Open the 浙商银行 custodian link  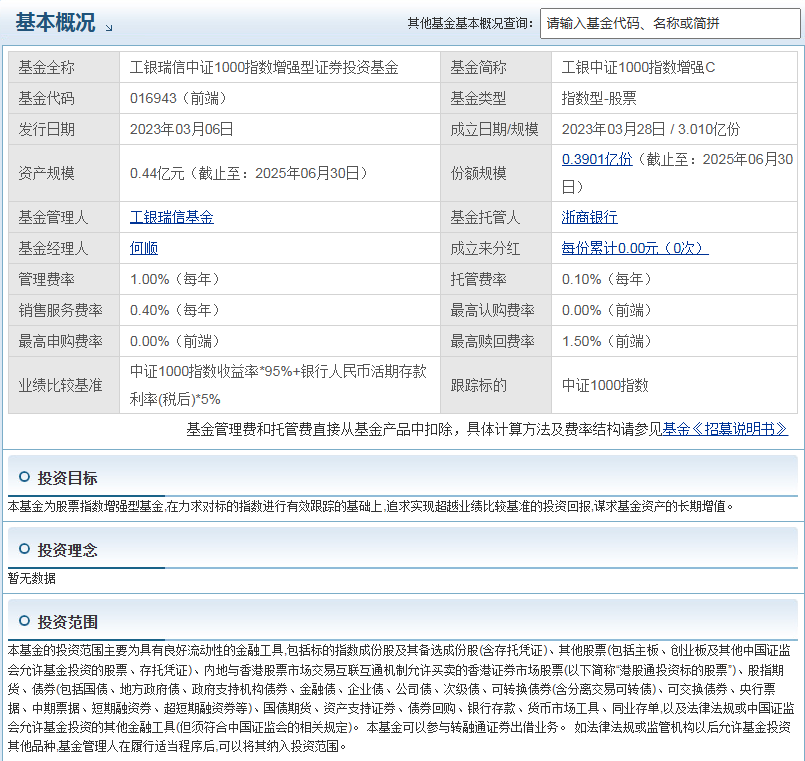589,217
